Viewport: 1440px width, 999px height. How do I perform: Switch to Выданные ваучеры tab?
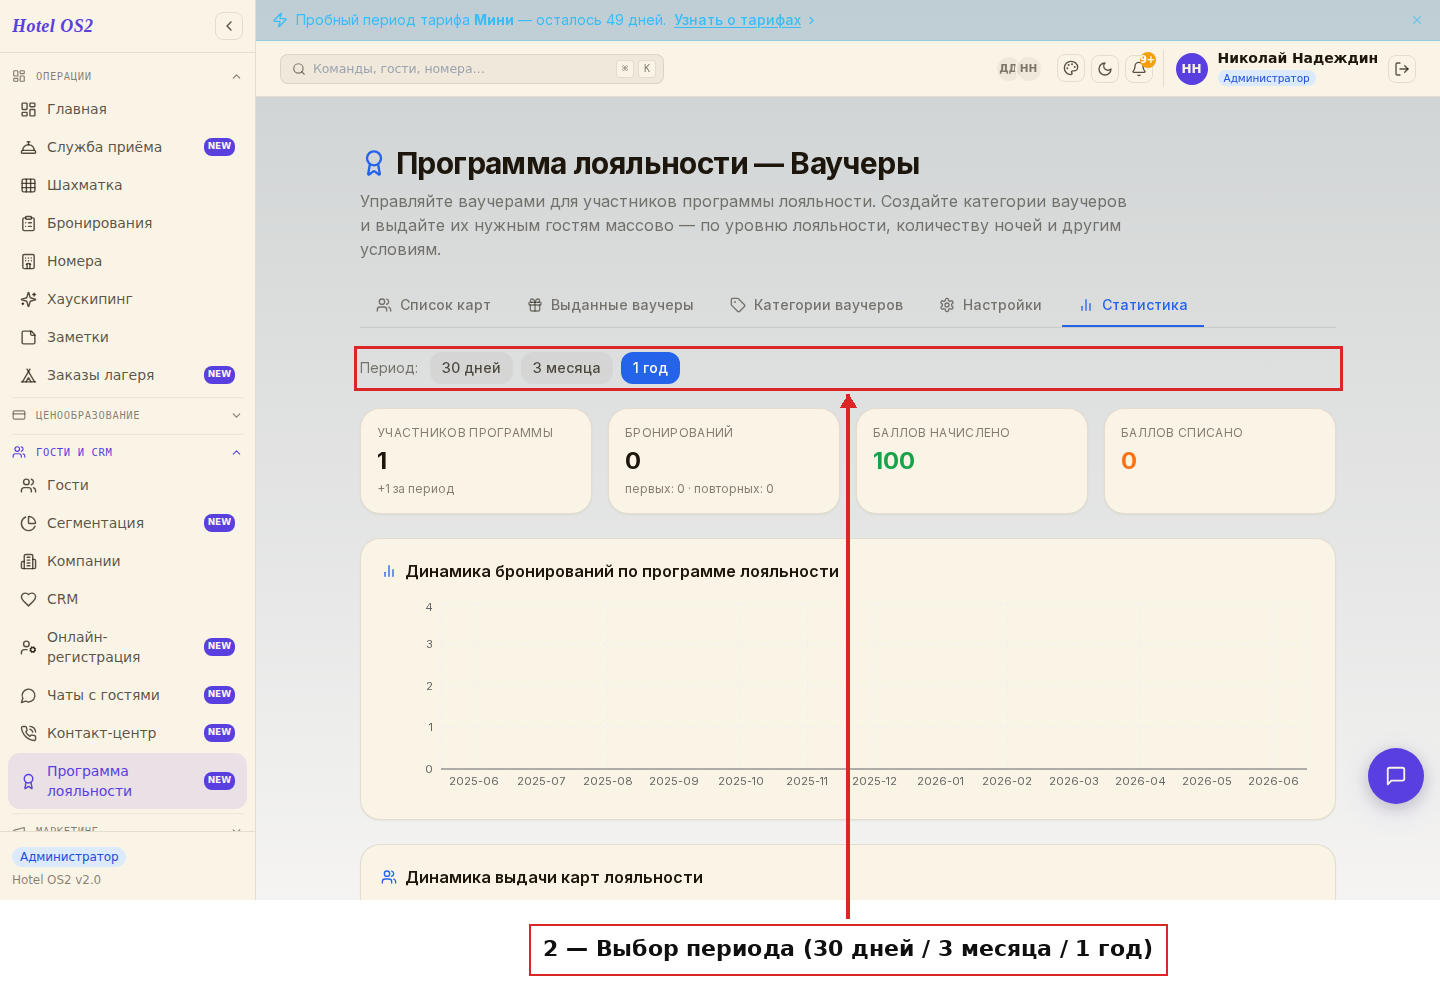pos(610,305)
